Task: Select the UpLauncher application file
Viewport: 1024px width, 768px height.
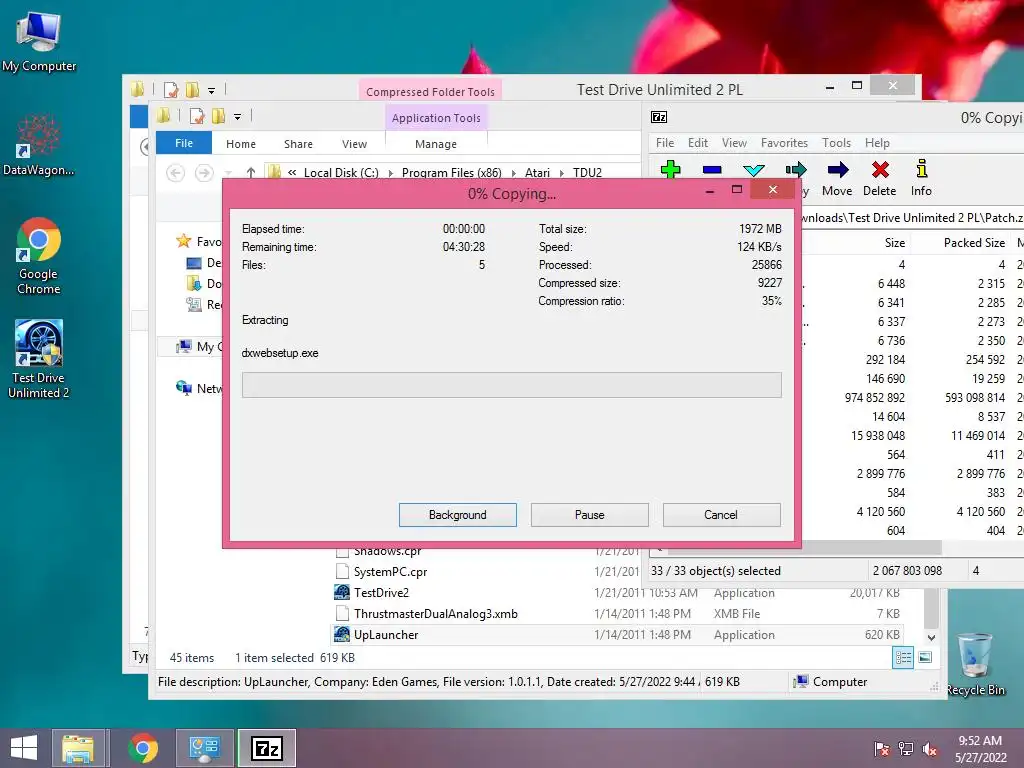Action: coord(617,634)
